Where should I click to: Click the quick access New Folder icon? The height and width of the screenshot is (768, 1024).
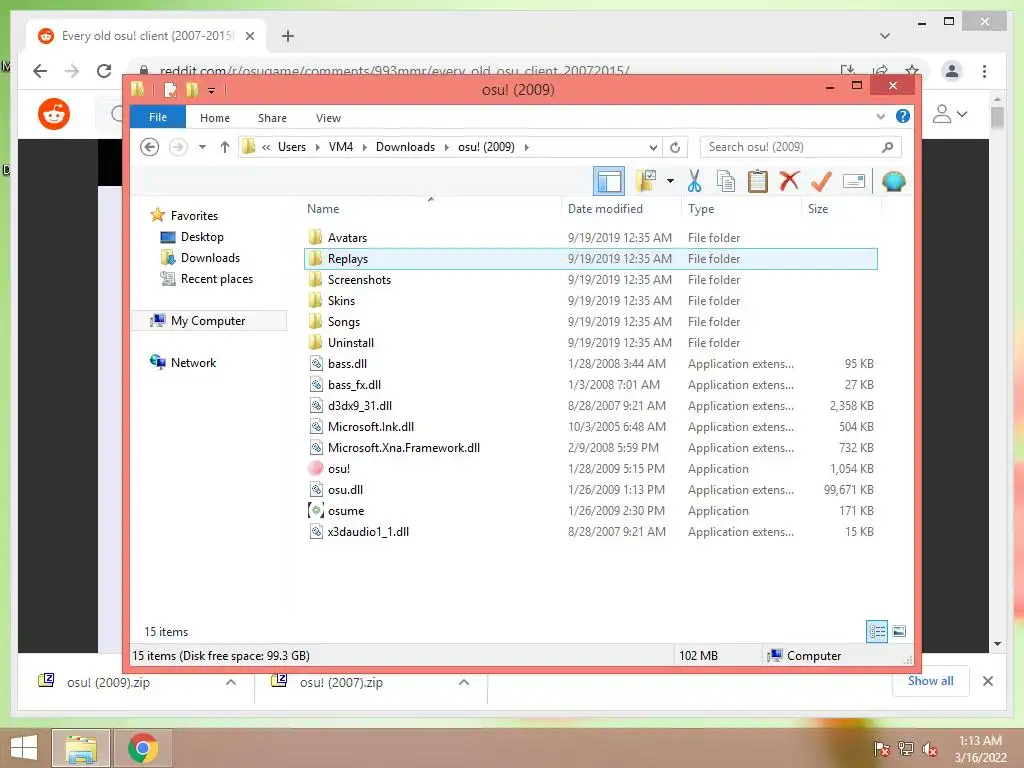coord(192,89)
